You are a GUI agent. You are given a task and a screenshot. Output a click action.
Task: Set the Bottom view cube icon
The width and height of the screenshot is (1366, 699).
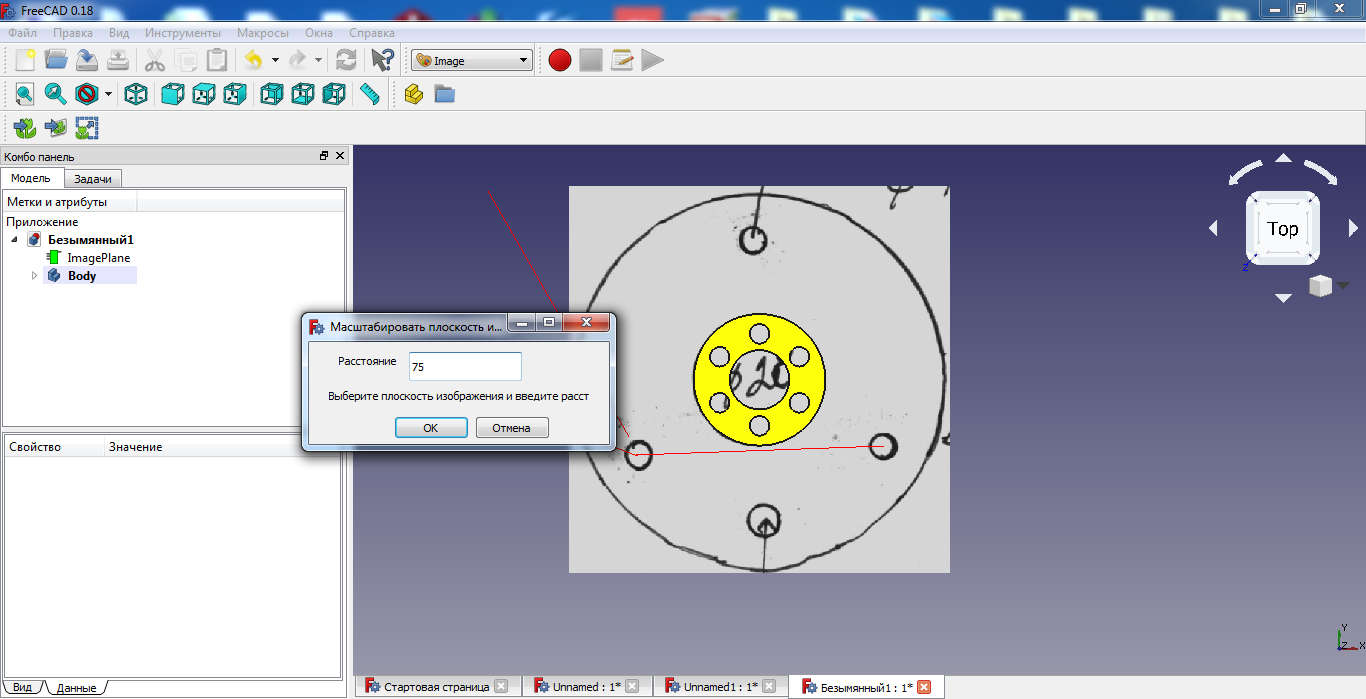[303, 94]
